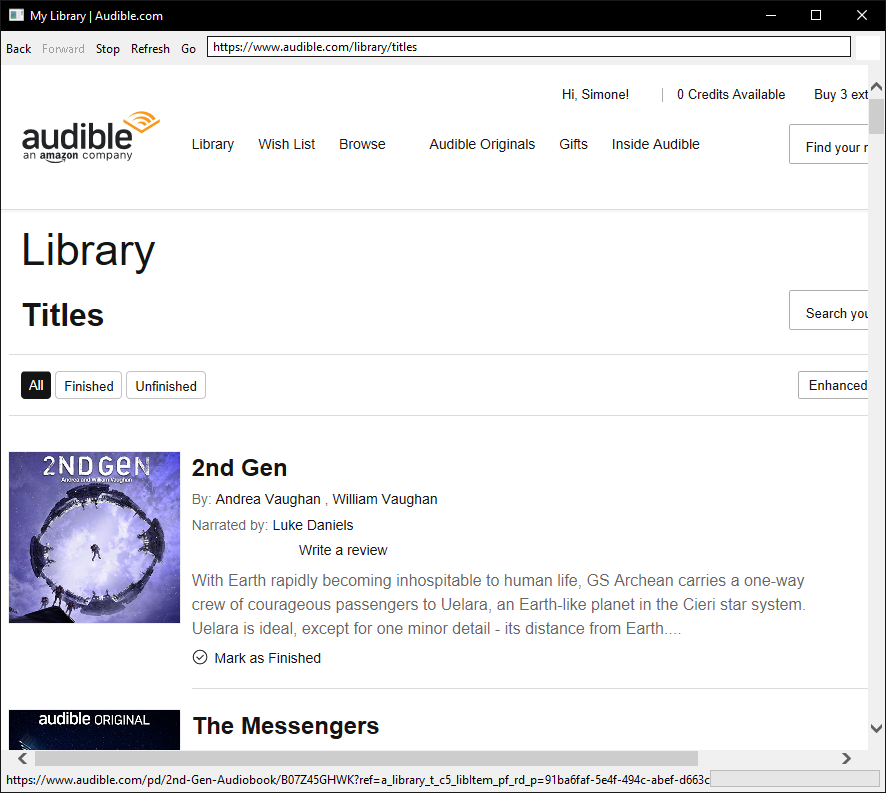The image size is (886, 793).
Task: Select the All filter
Action: click(35, 385)
